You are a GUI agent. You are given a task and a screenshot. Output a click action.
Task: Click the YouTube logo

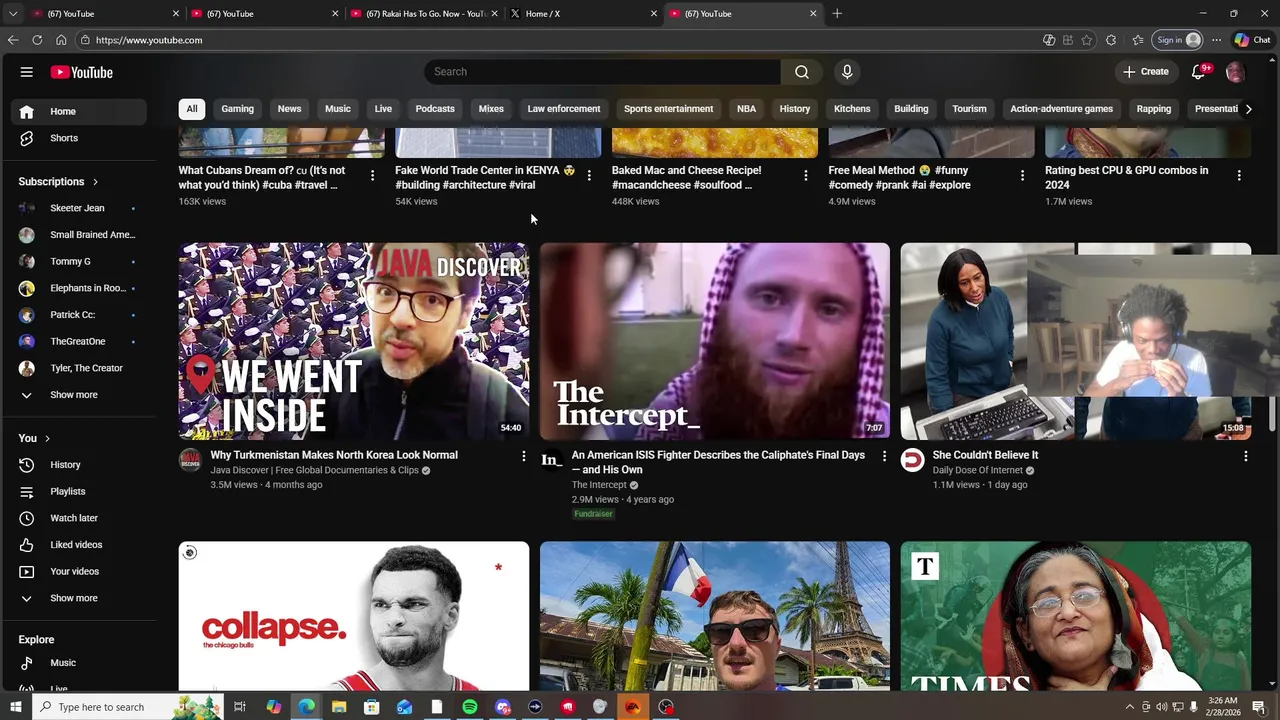[x=82, y=72]
